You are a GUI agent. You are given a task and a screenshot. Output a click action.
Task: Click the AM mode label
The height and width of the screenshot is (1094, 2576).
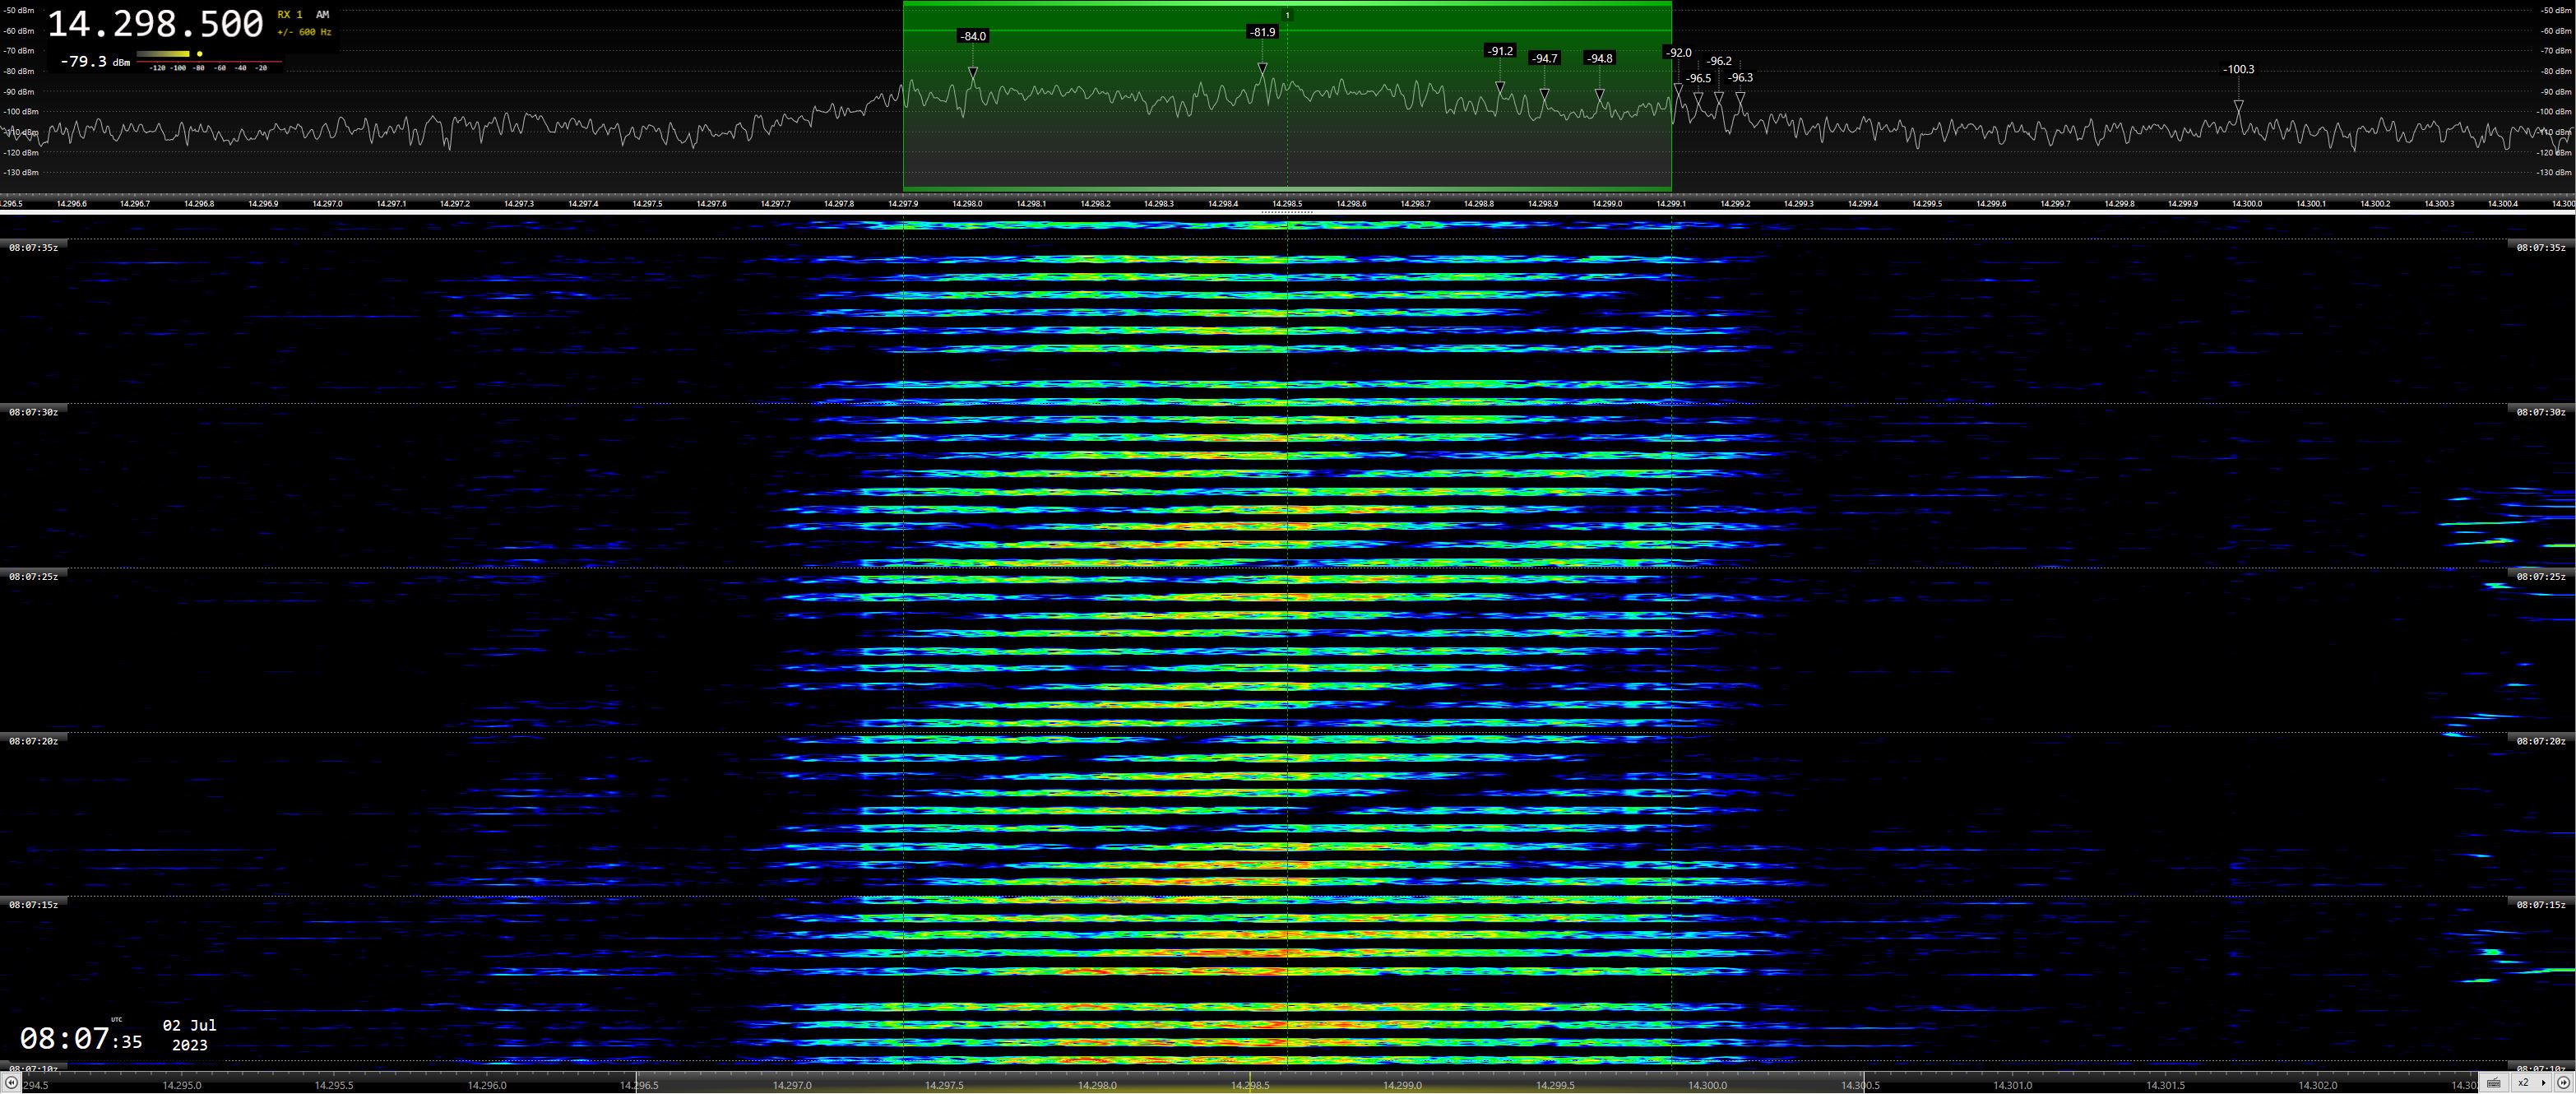coord(322,15)
